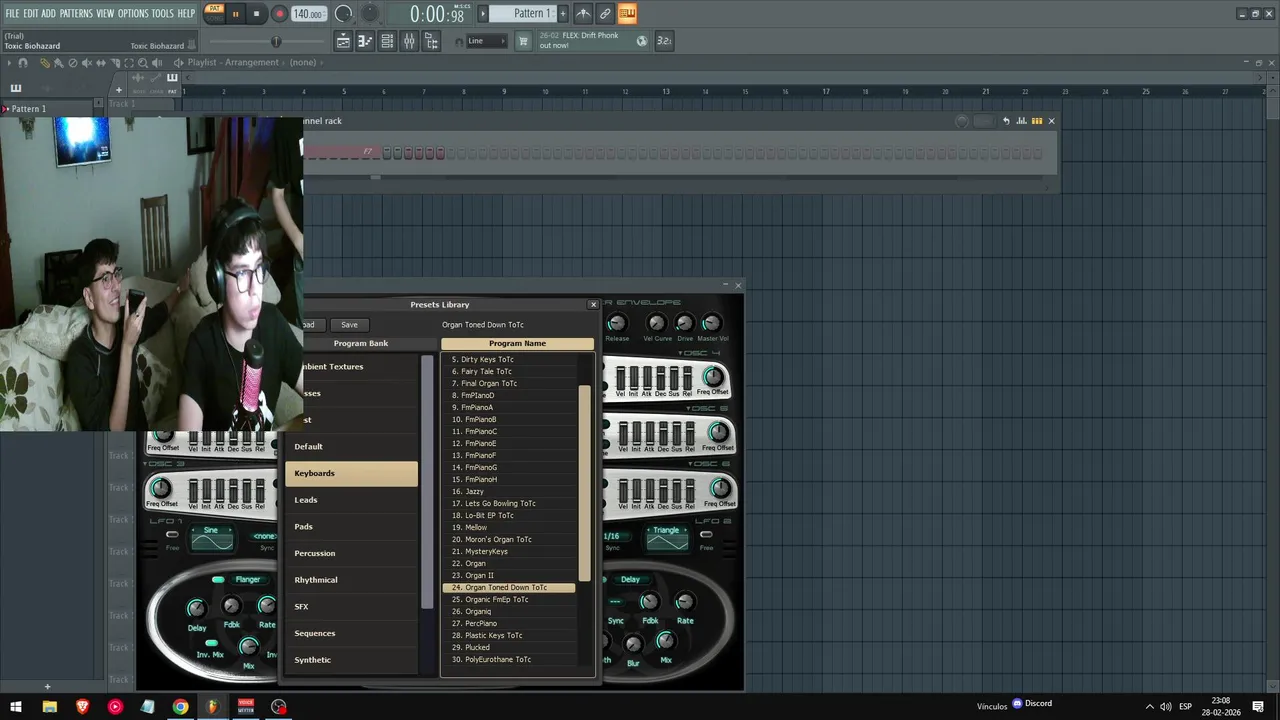Click the Master Vol knob

coord(712,323)
